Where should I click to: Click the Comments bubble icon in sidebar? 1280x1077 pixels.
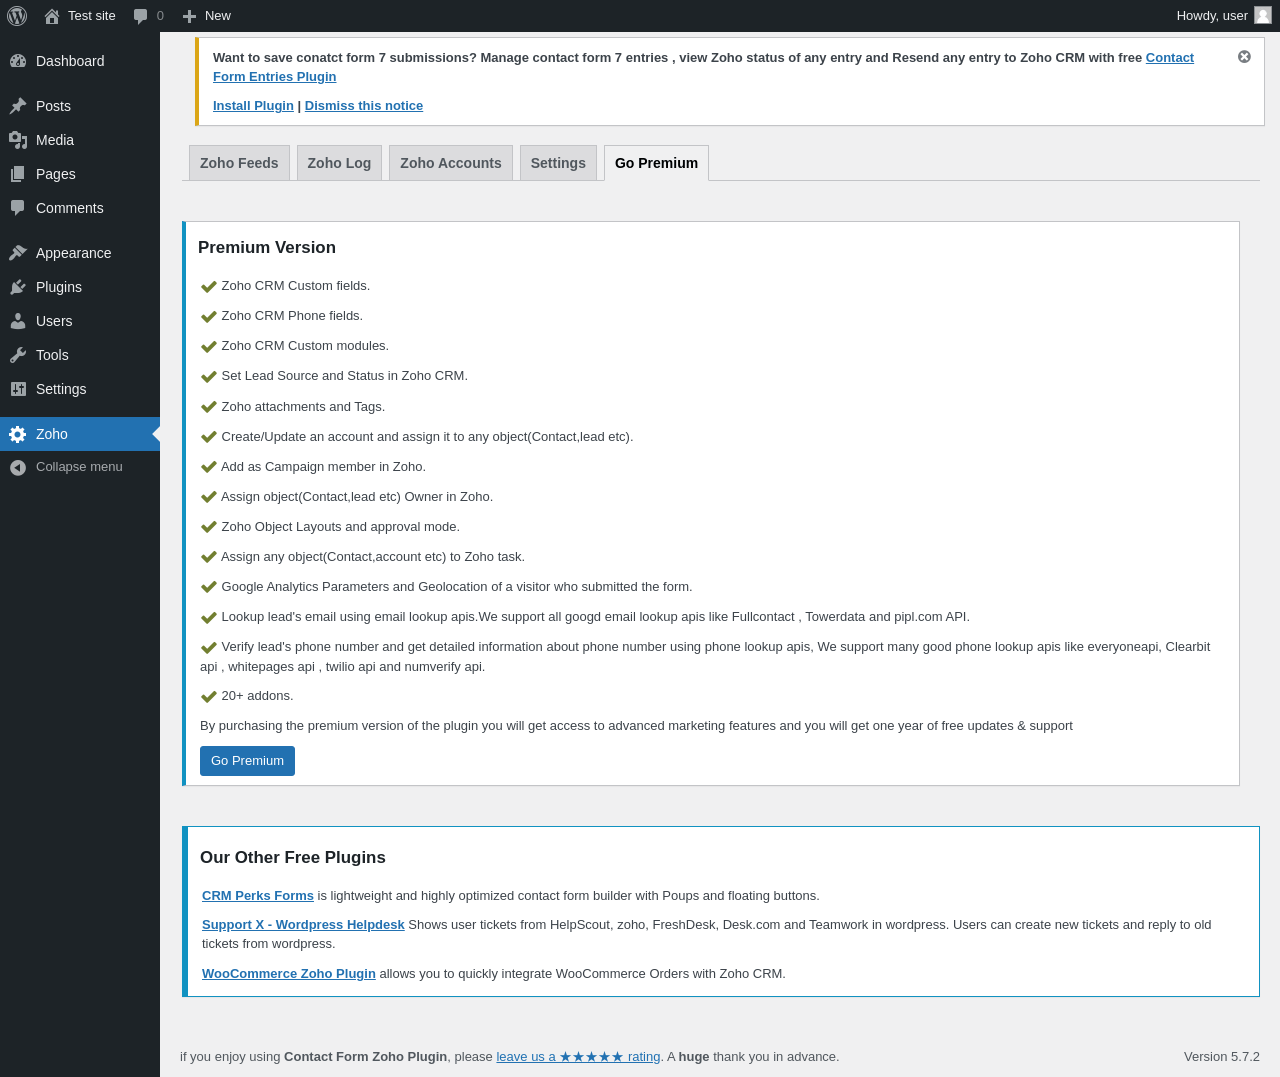(x=18, y=208)
